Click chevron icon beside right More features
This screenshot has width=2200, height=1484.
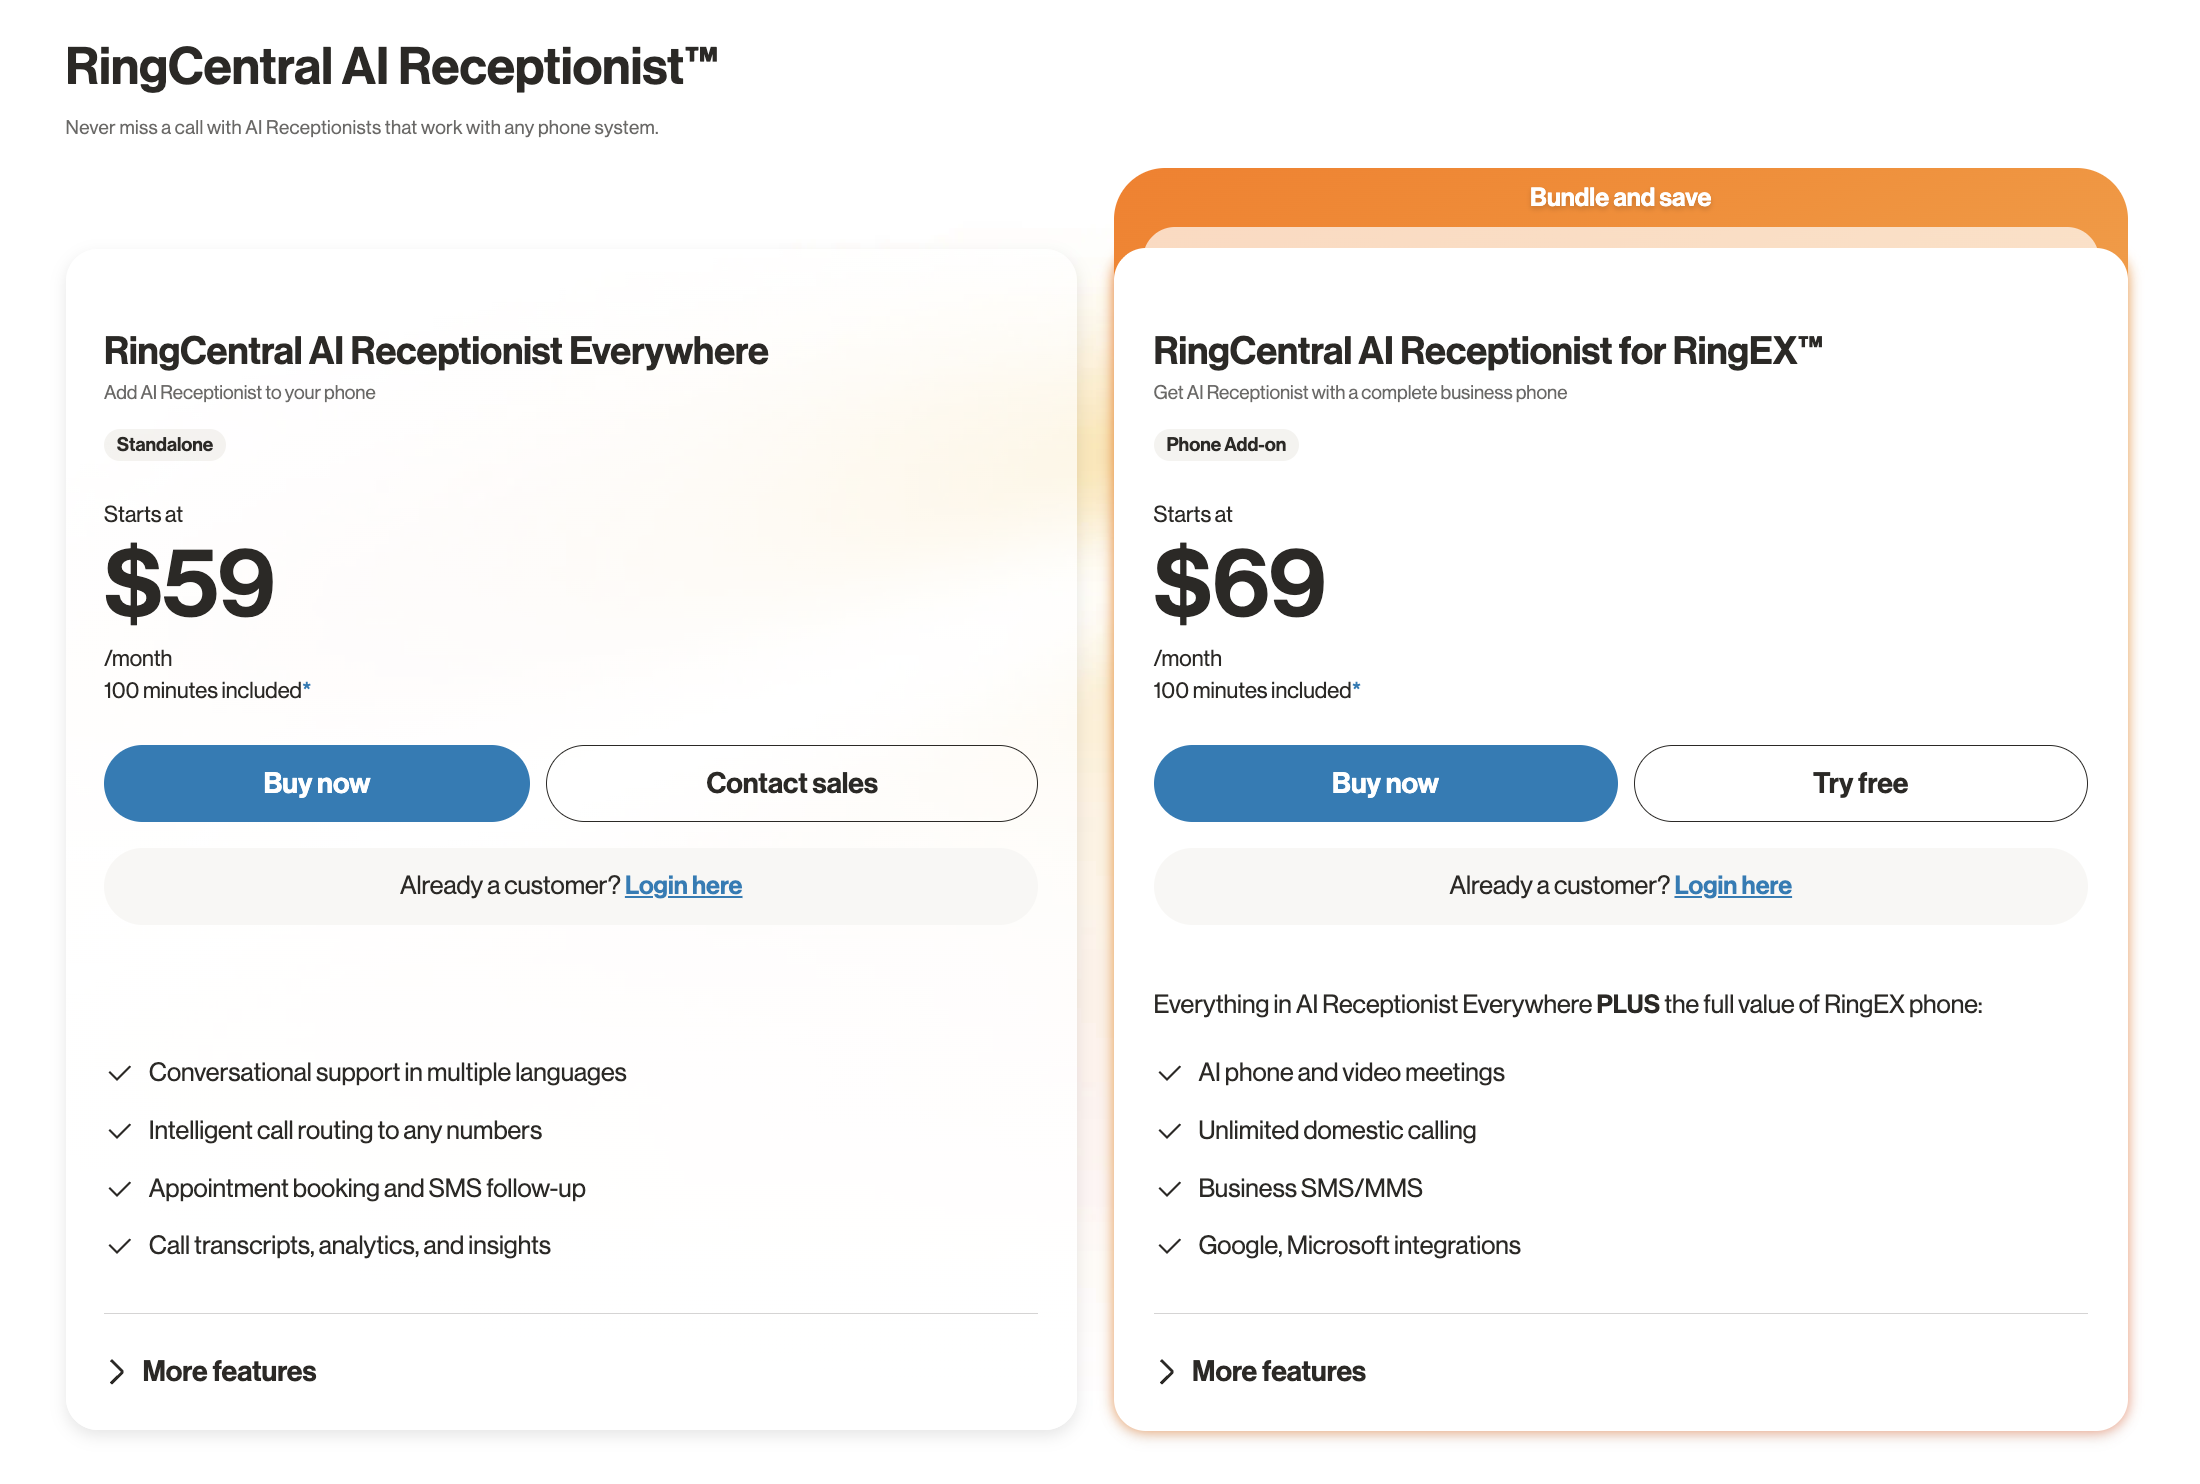click(1166, 1372)
